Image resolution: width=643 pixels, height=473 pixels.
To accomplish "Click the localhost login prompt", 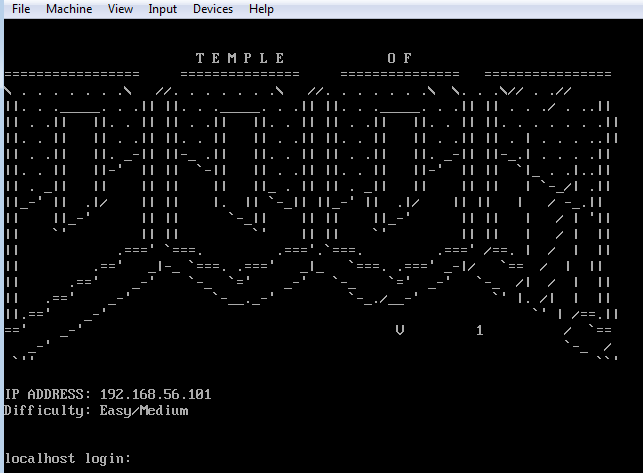I will pos(66,458).
